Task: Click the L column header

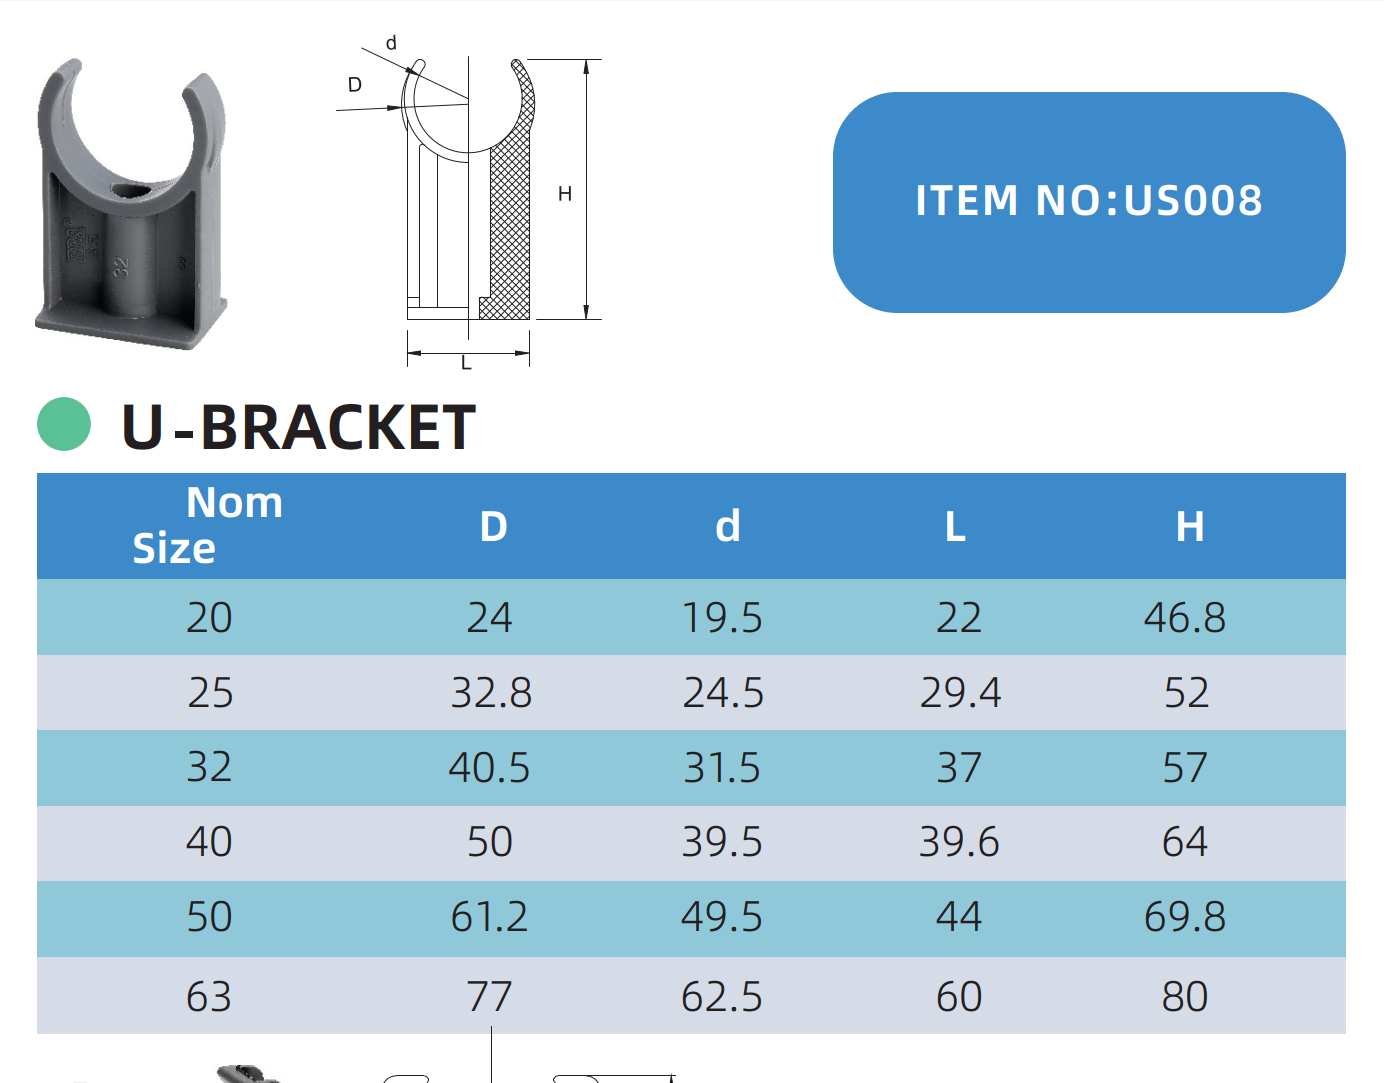Action: click(955, 527)
